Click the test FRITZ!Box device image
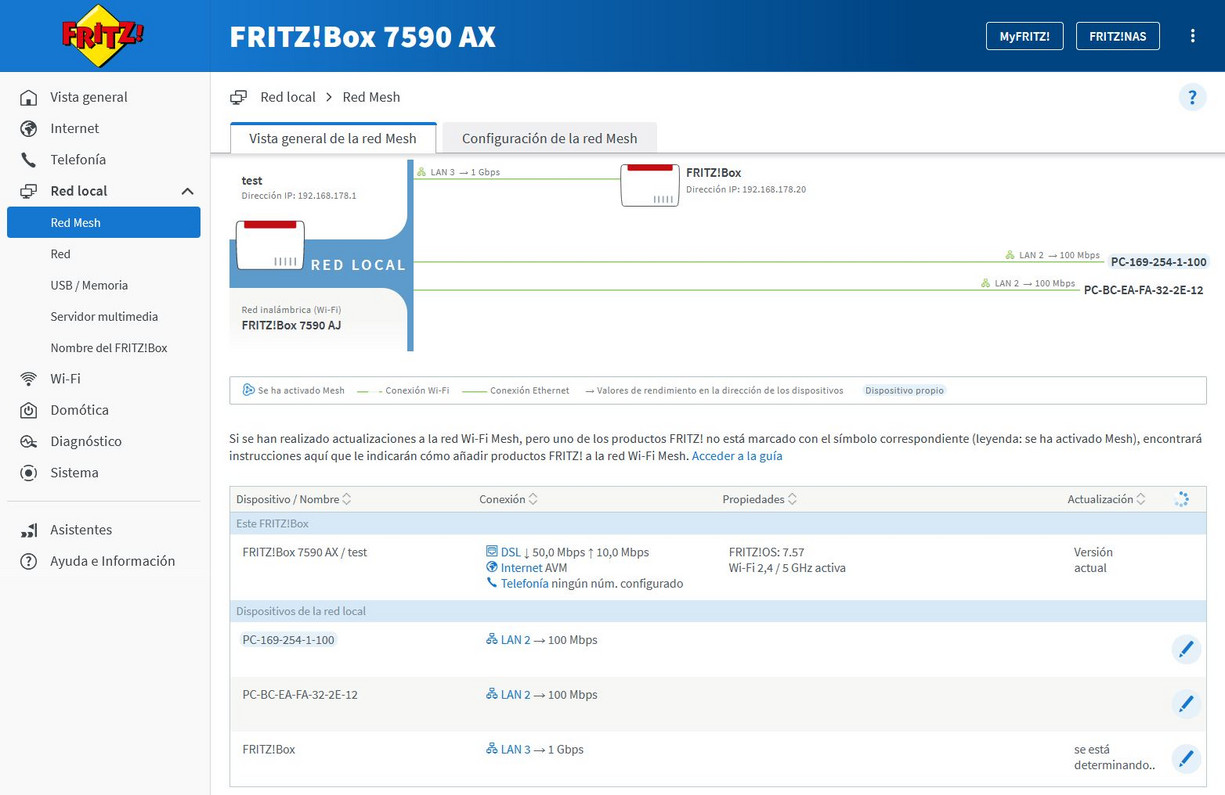This screenshot has height=795, width=1225. pos(270,245)
